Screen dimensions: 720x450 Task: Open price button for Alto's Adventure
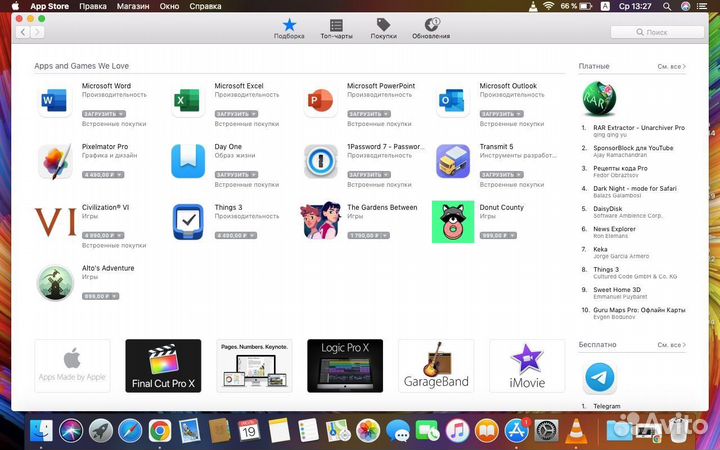coord(101,297)
